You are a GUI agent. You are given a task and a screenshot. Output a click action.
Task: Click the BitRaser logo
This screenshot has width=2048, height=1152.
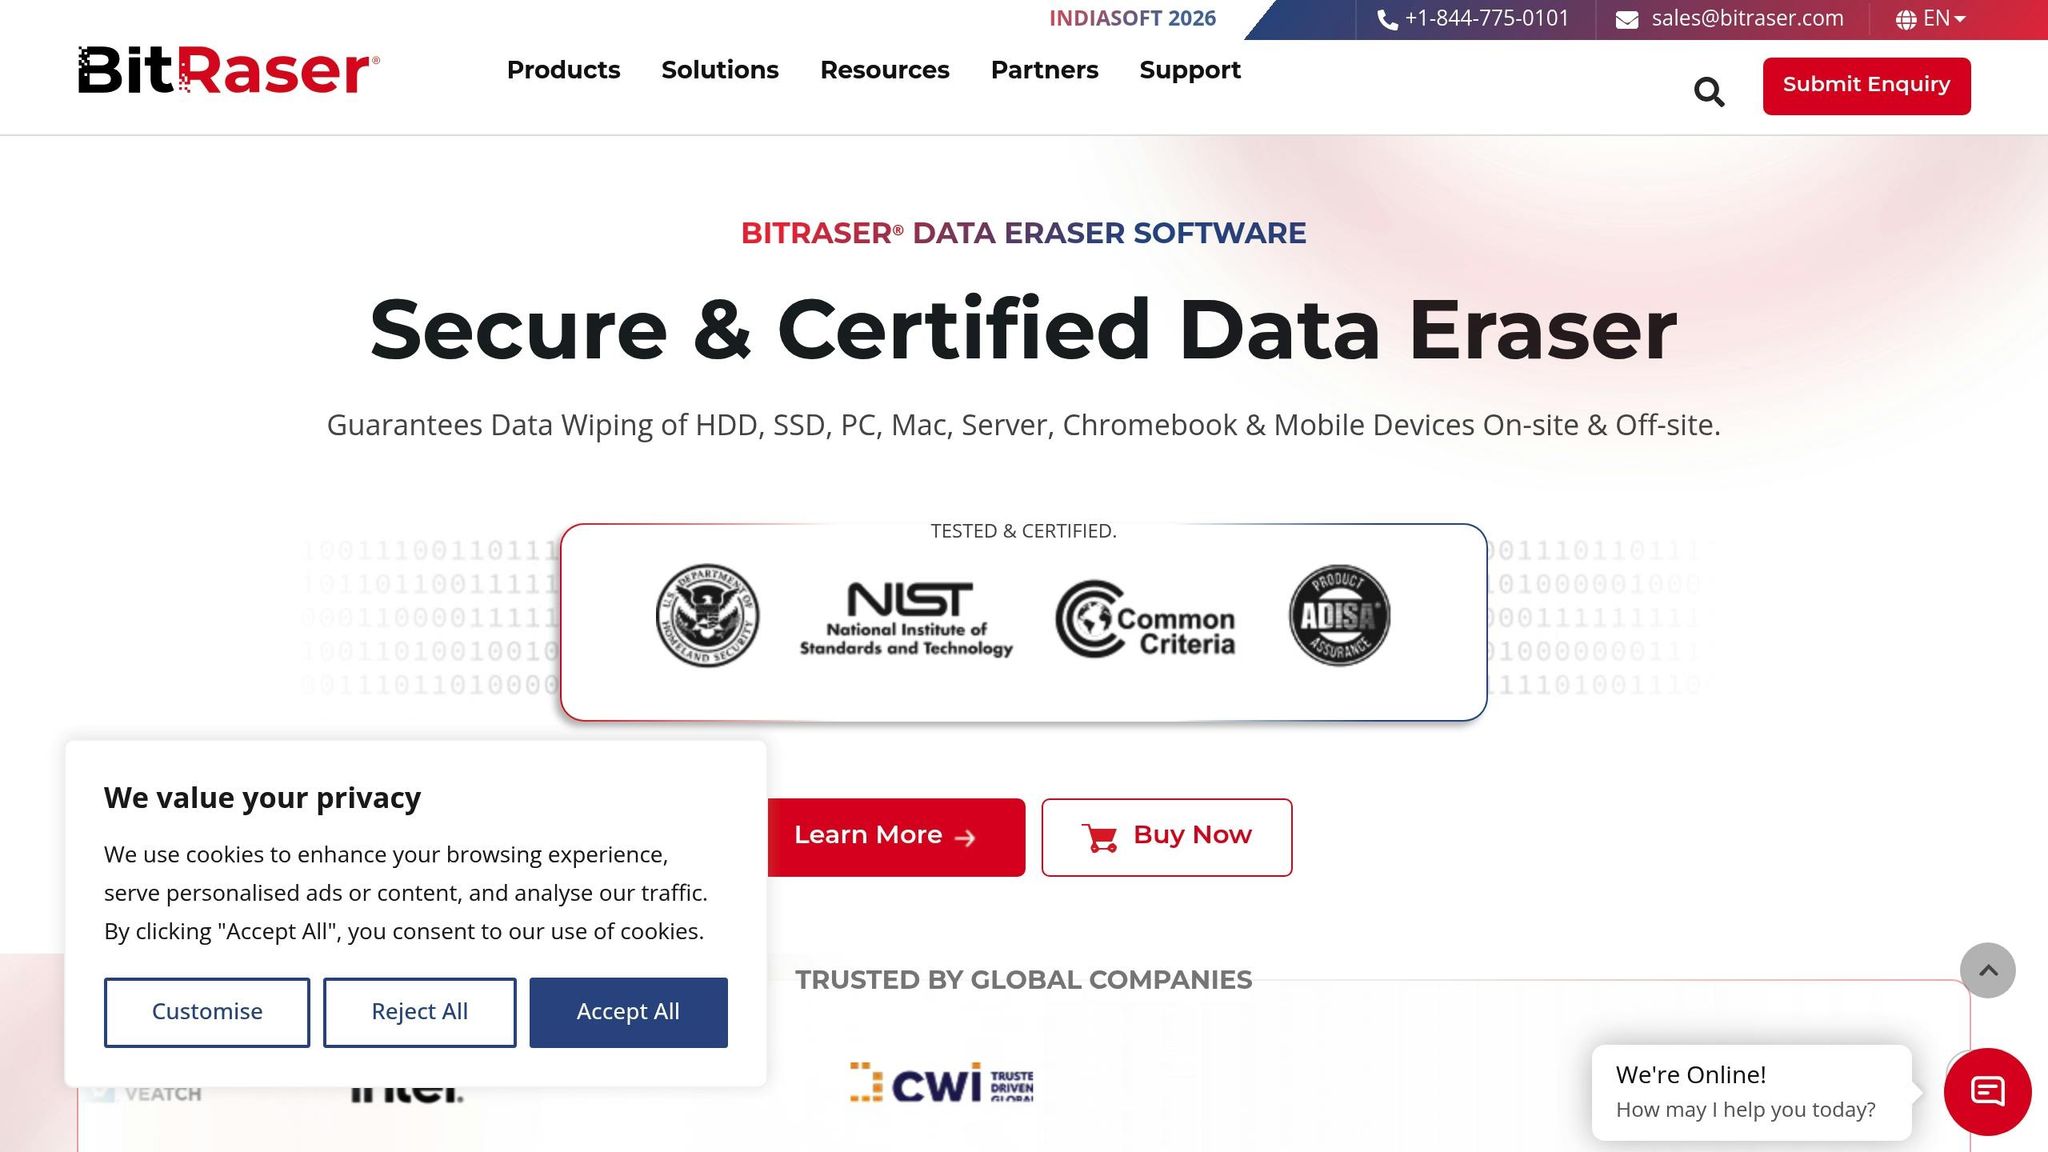click(228, 71)
